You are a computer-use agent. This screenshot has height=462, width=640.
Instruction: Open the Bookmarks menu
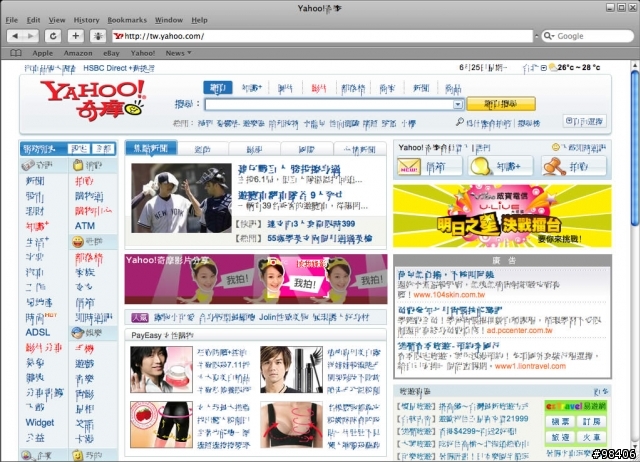127,20
